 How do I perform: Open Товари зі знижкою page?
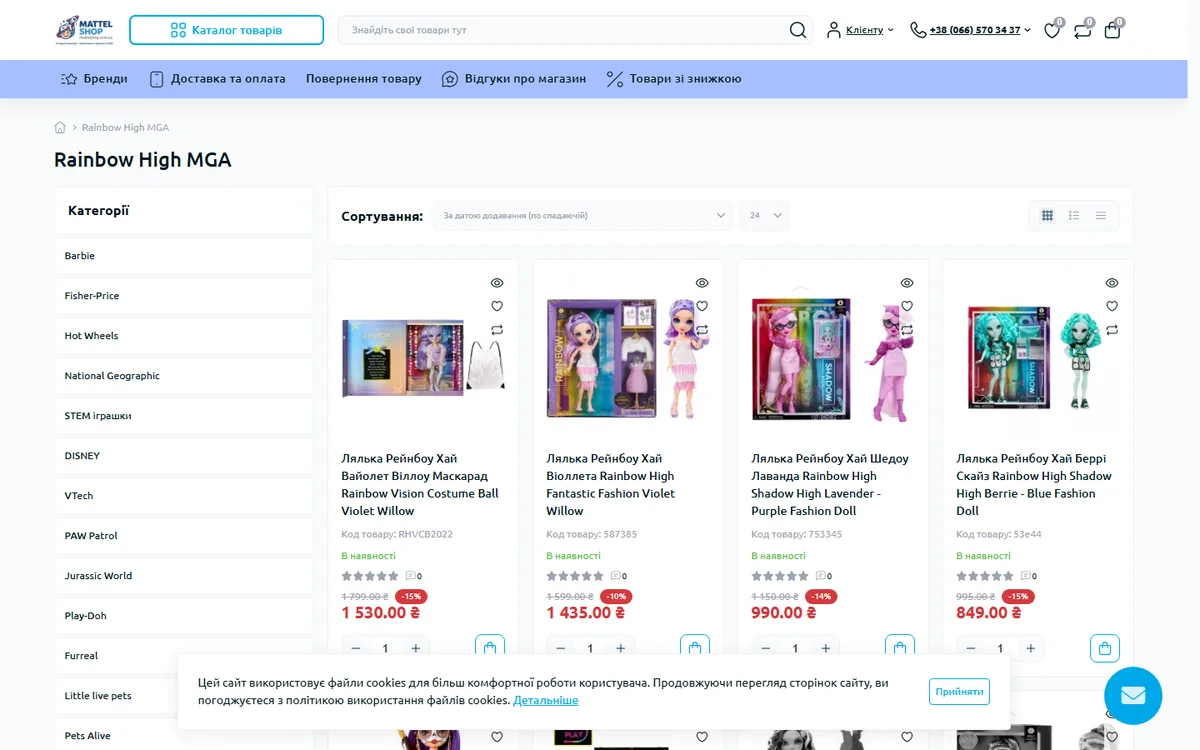point(674,79)
